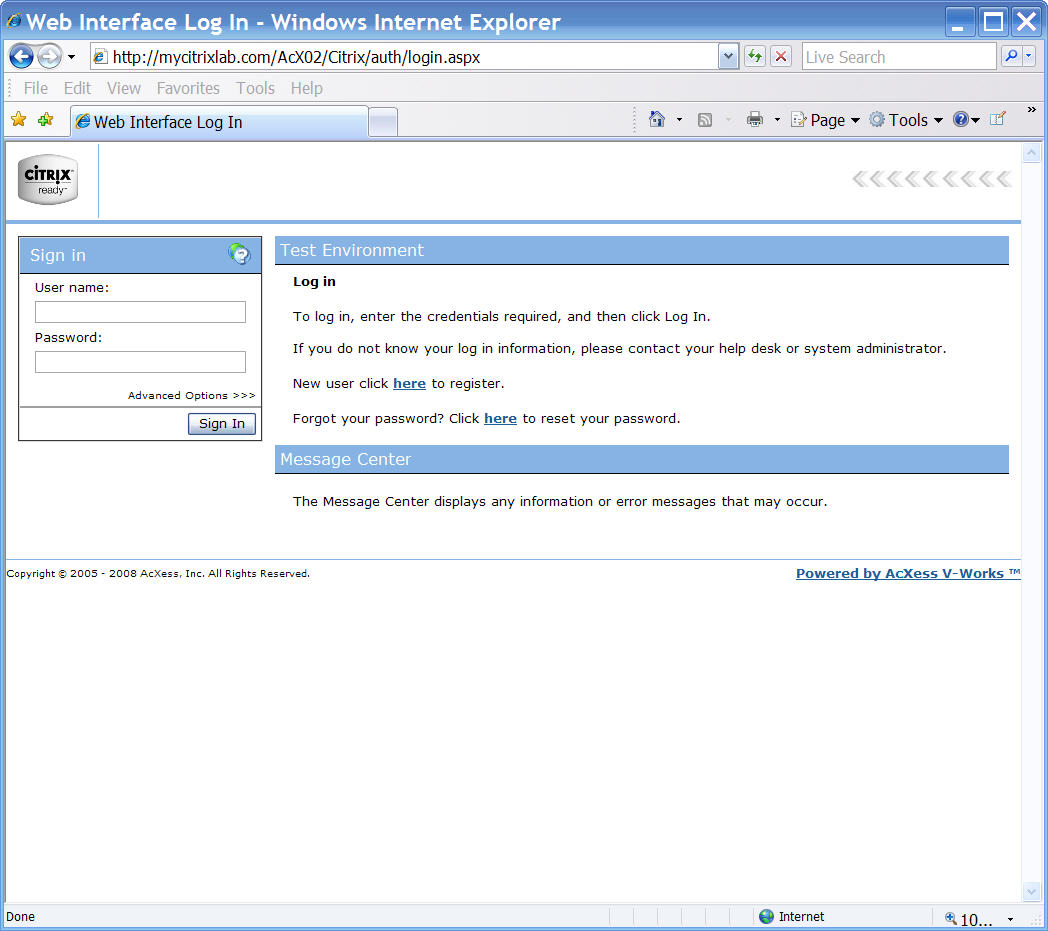Open the Tools dropdown in command bar
Viewport: 1048px width, 931px height.
coord(906,120)
